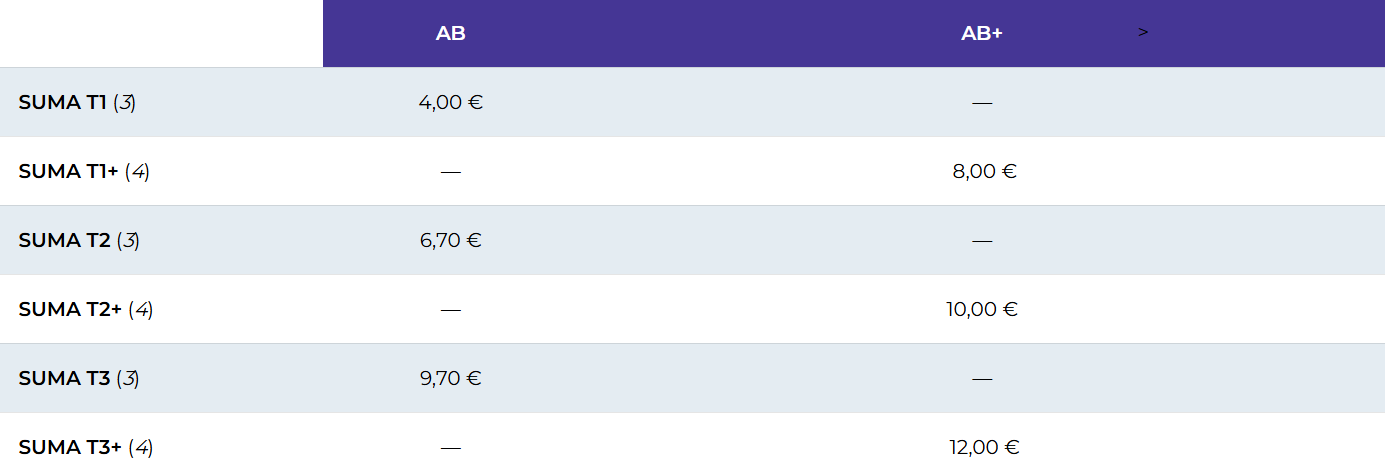Screen dimensions: 1385x476
Task: Click the 9,70 € price cell
Action: 451,378
